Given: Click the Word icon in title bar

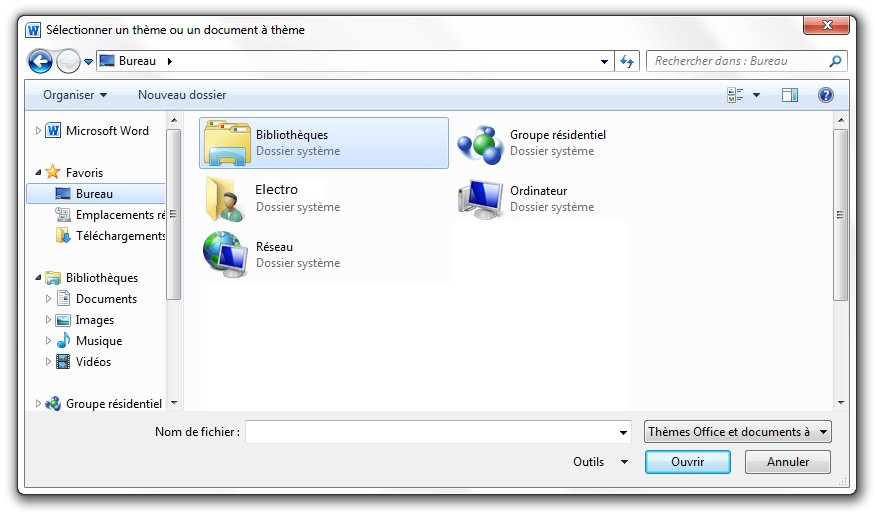Looking at the screenshot, I should 33,30.
